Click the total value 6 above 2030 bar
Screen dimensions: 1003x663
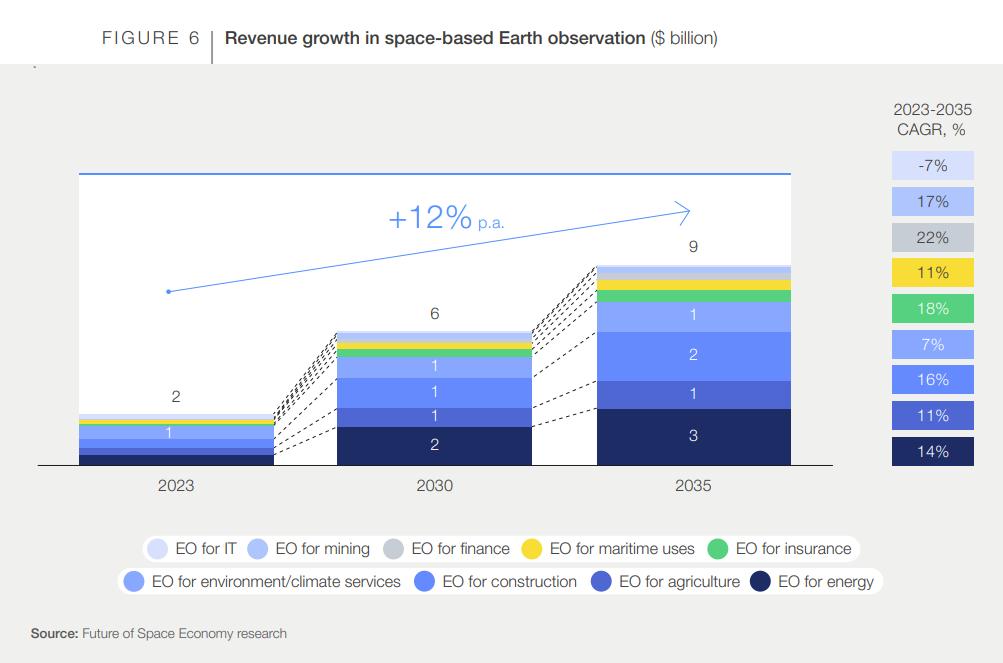point(434,314)
